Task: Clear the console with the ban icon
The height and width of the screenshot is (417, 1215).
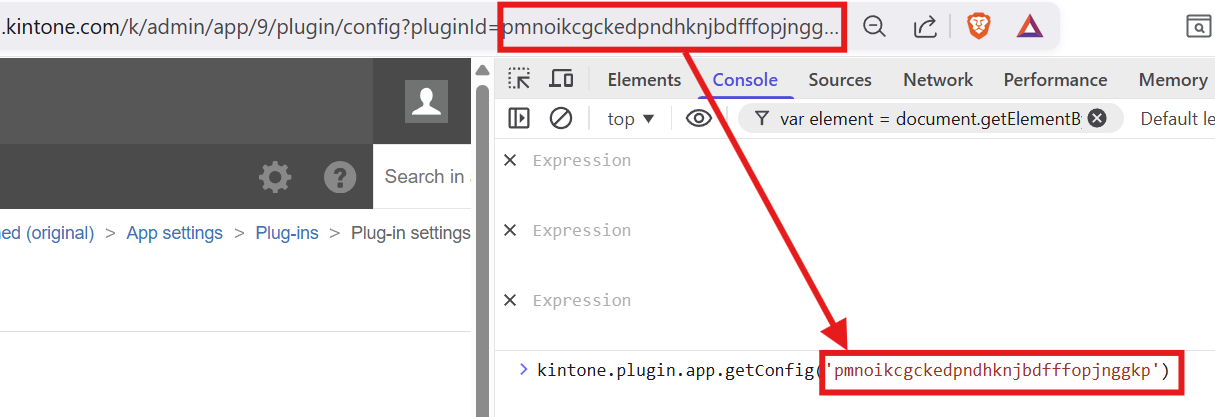Action: (561, 118)
